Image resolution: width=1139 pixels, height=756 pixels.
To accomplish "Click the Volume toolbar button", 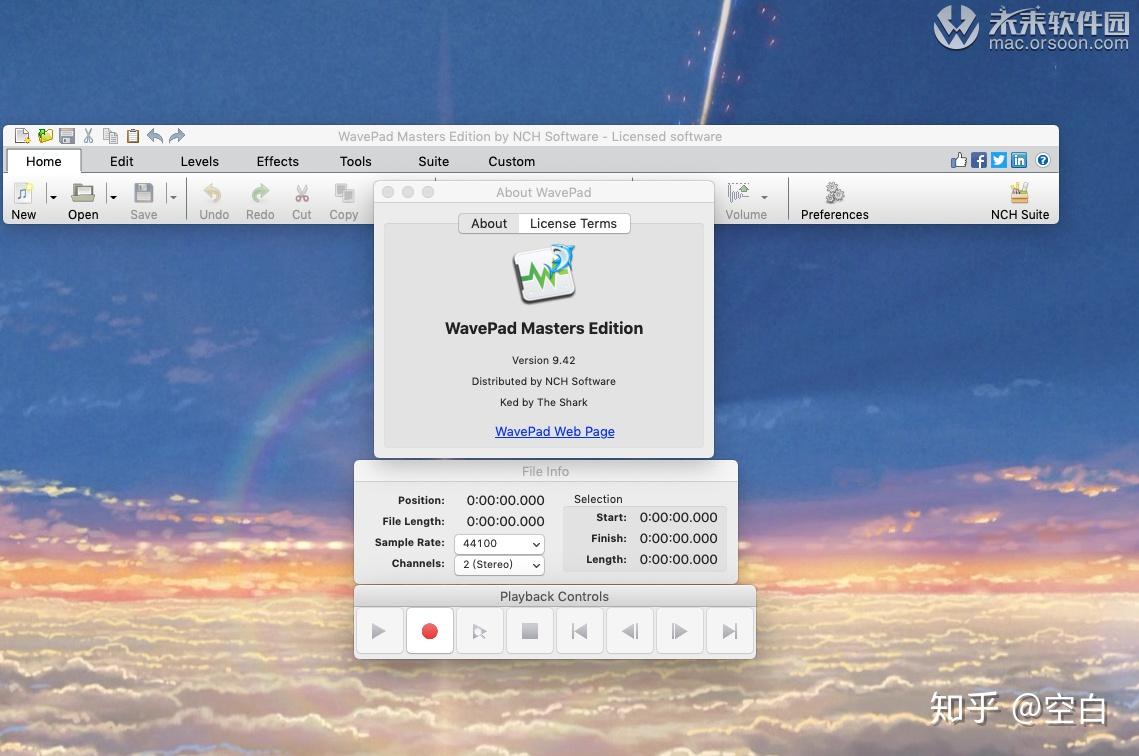I will coord(745,201).
